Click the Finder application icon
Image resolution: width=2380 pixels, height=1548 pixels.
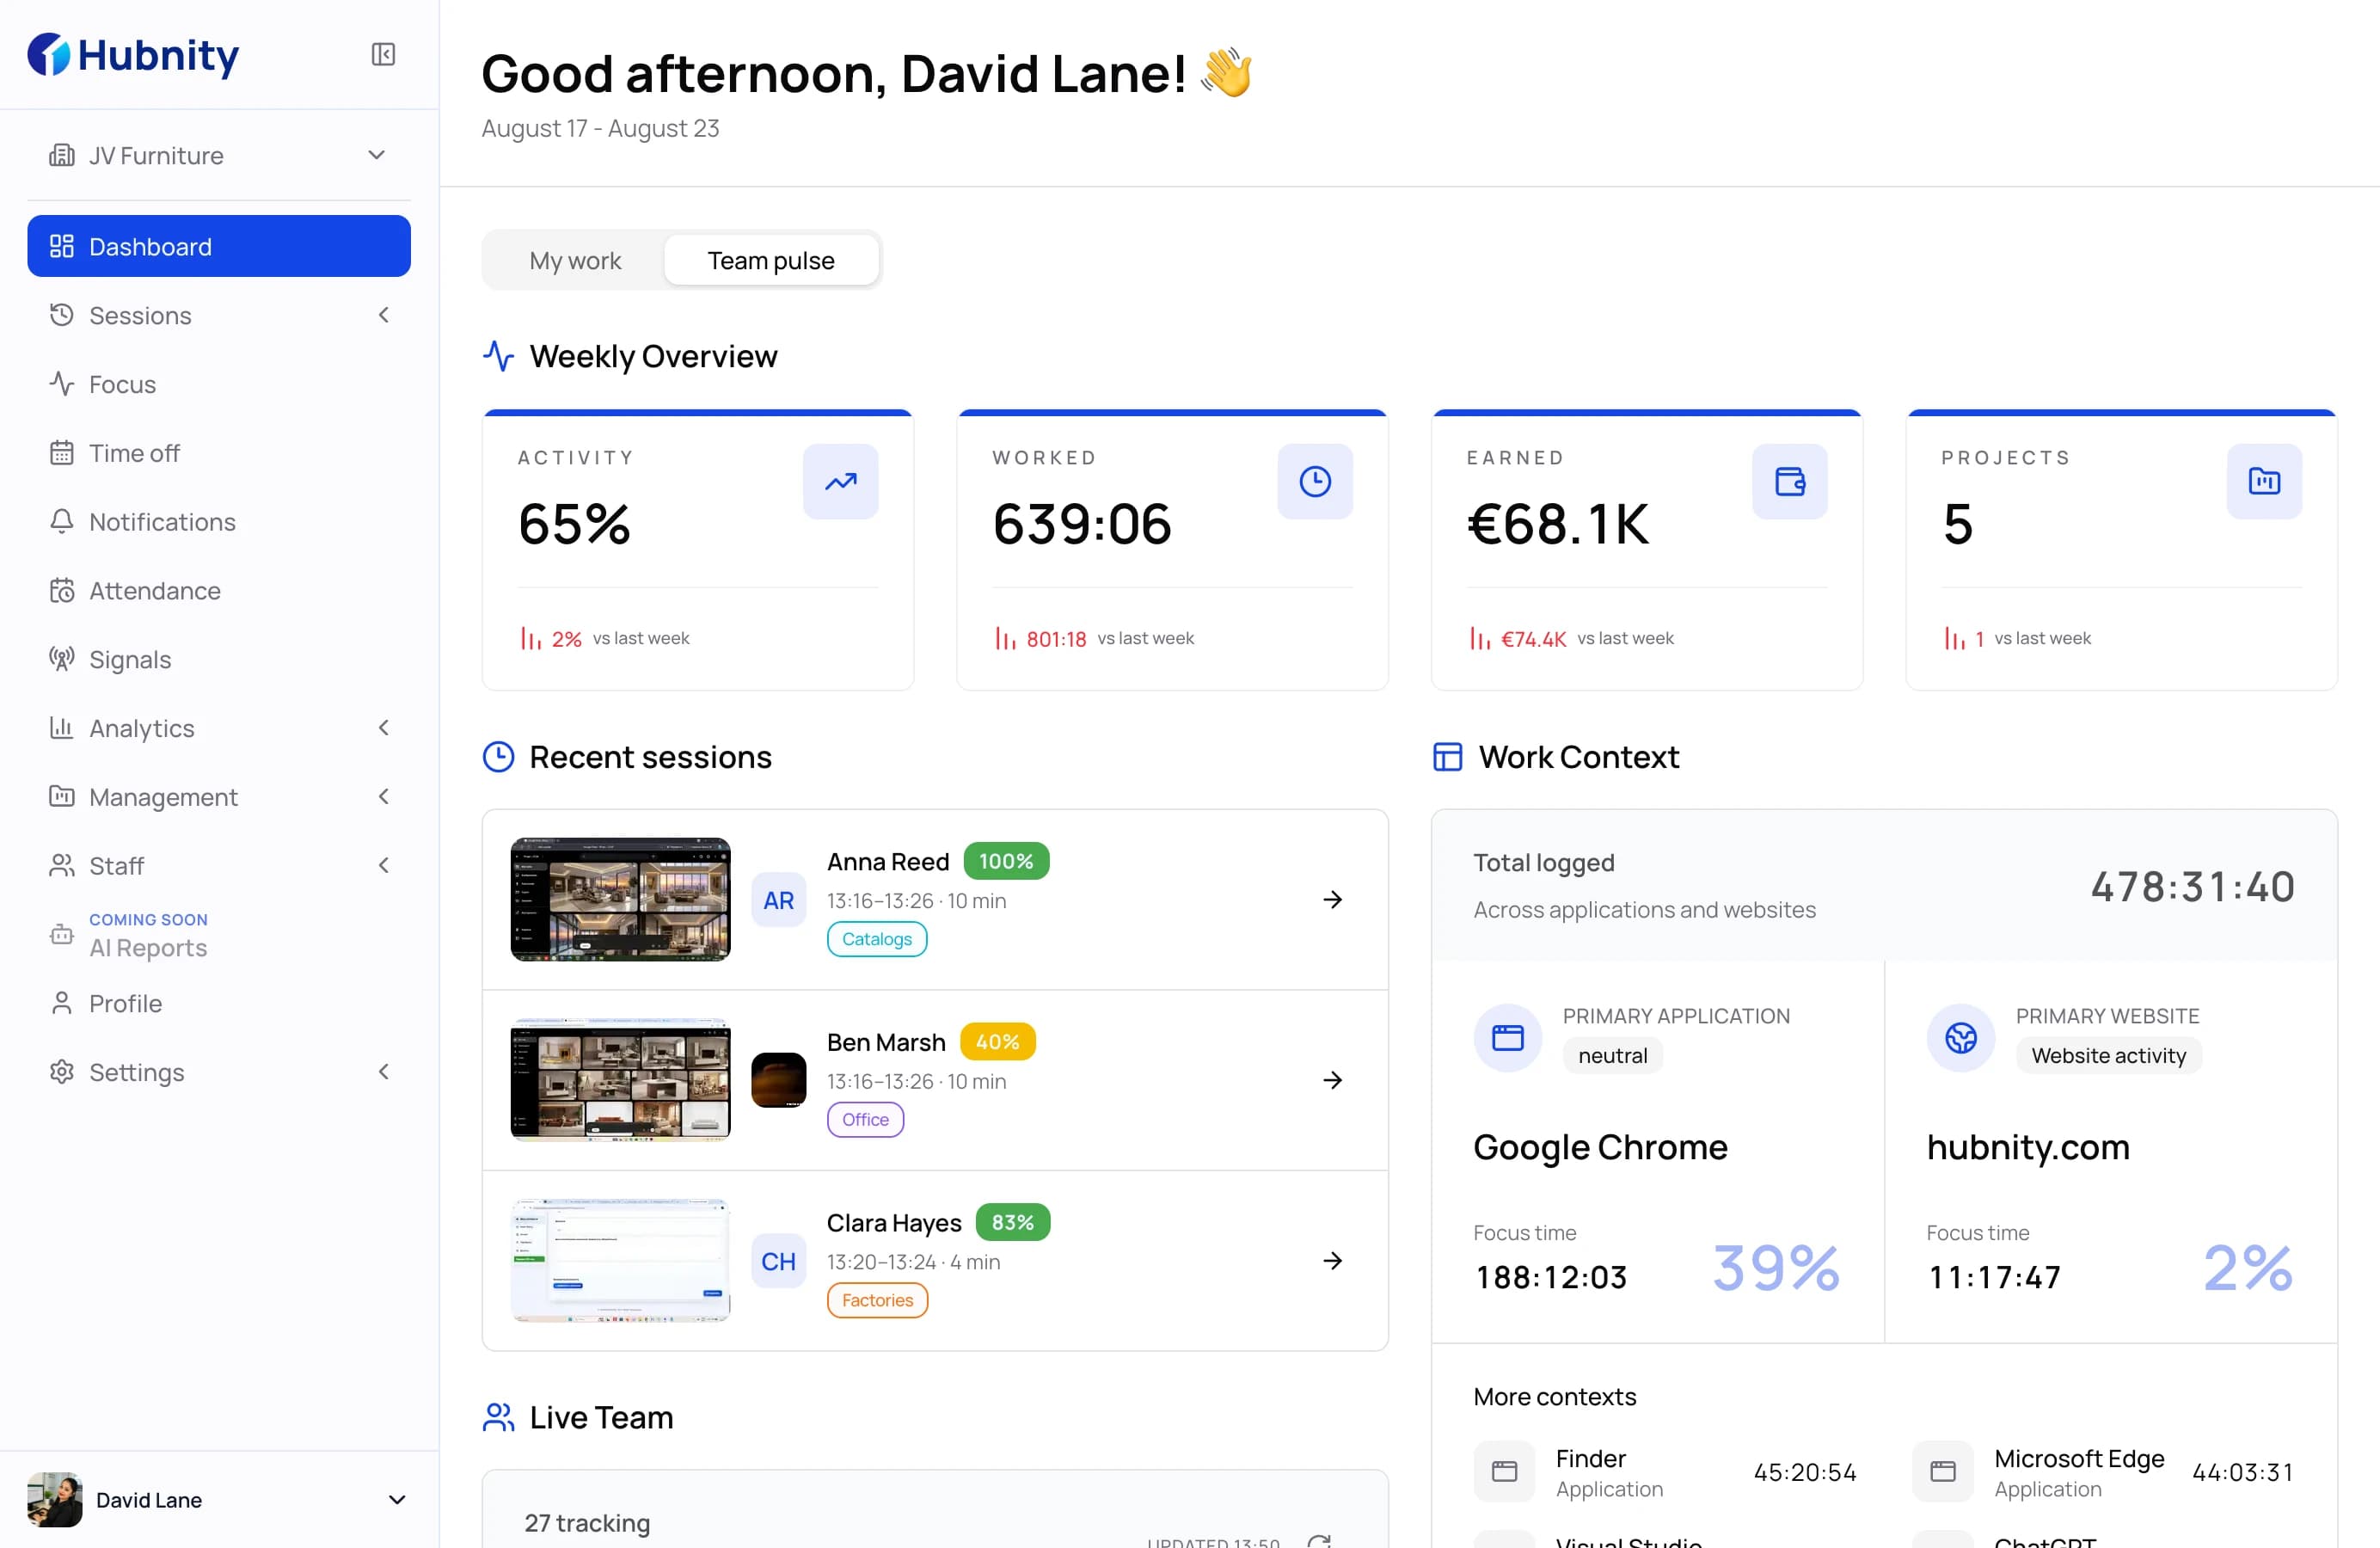1504,1471
